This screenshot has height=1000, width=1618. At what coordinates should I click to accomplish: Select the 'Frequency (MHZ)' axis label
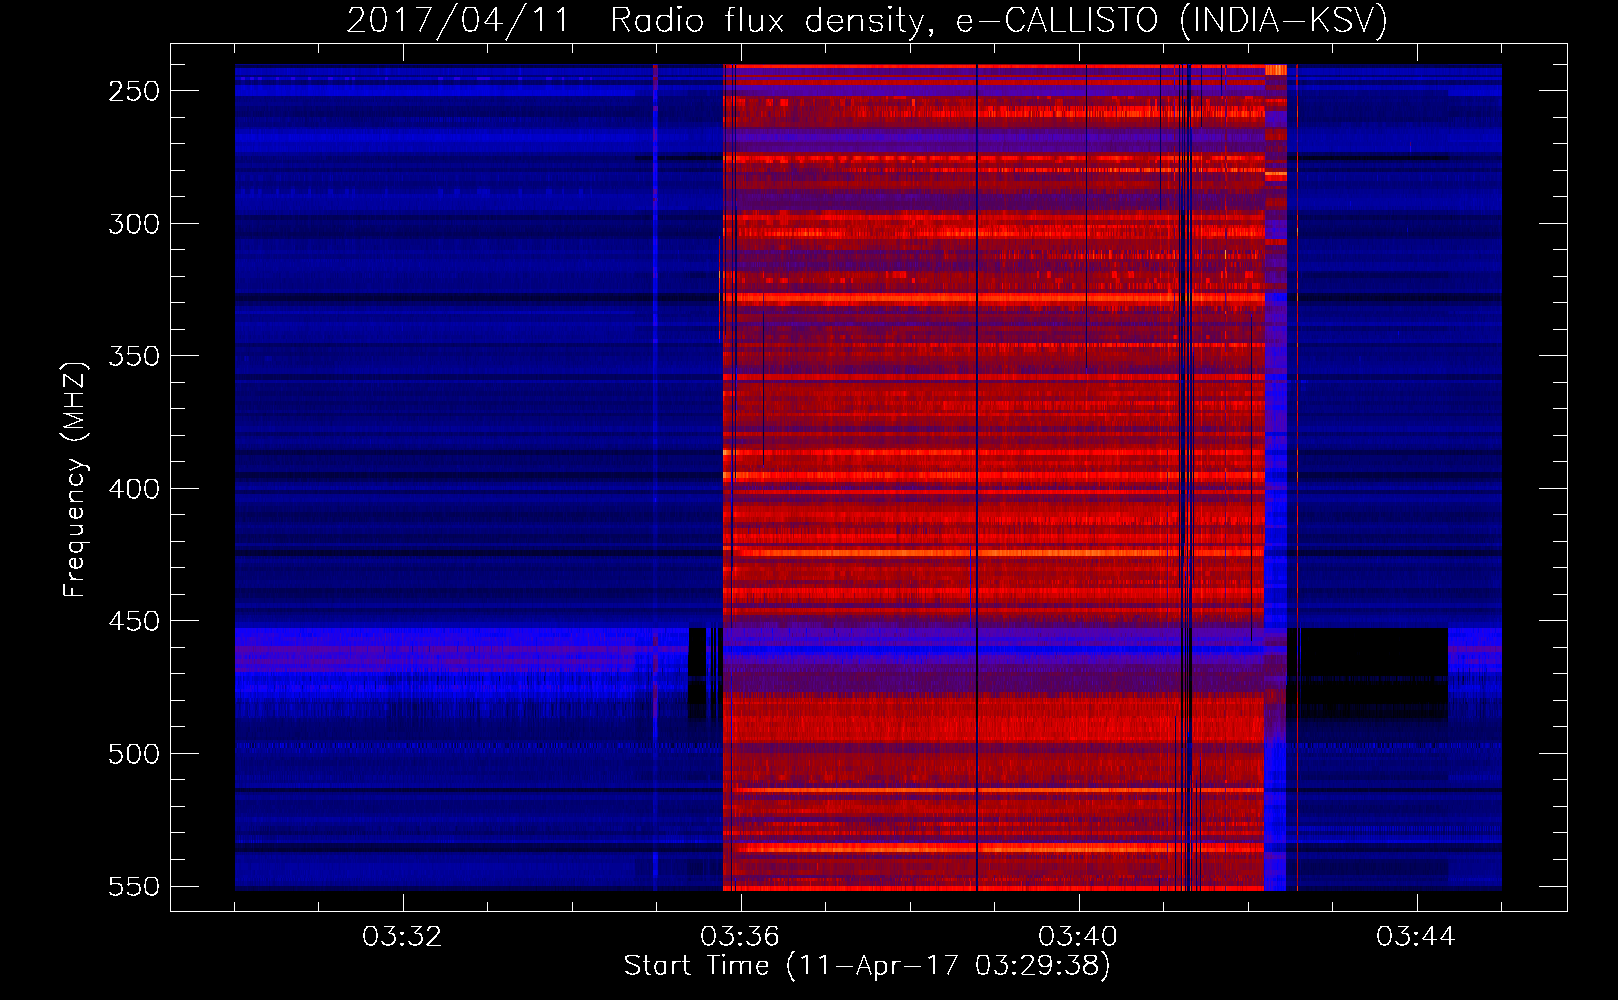[75, 480]
